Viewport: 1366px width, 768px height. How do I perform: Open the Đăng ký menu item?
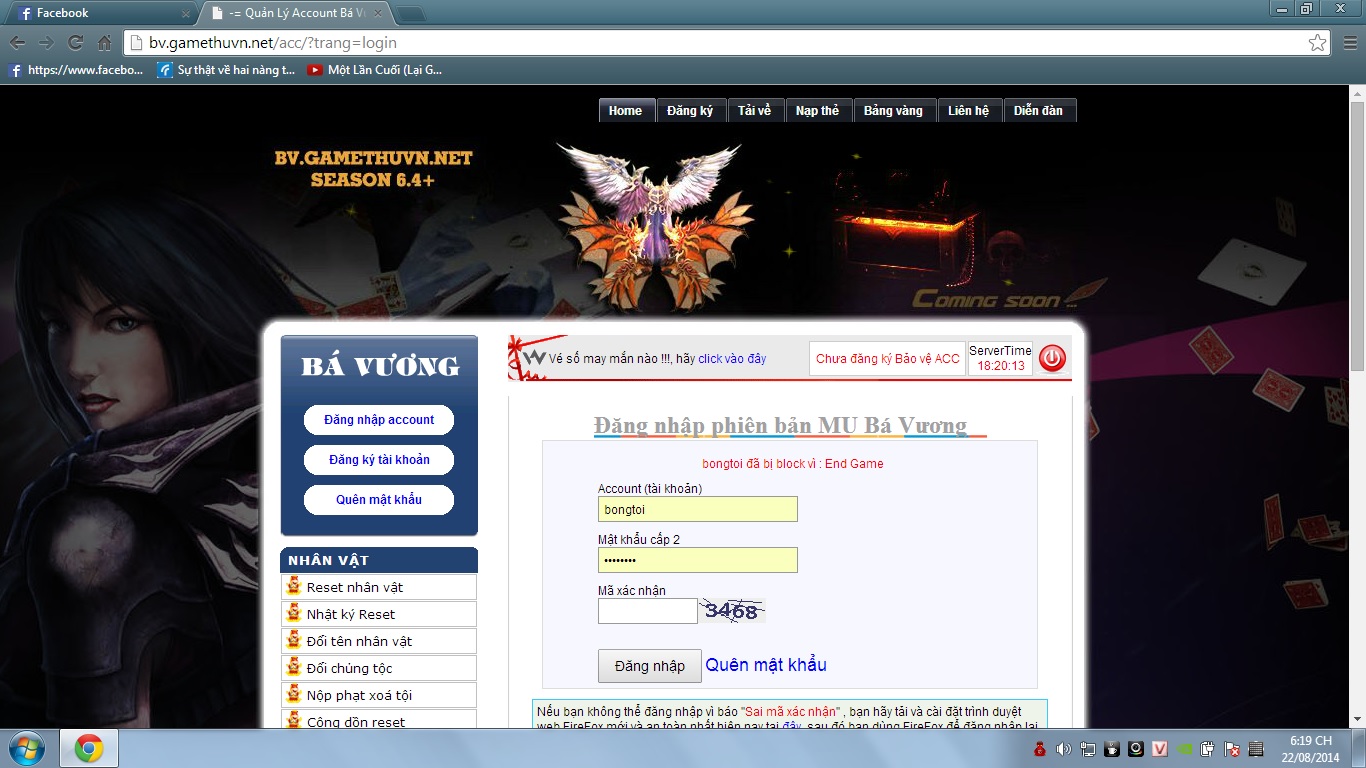[x=690, y=111]
